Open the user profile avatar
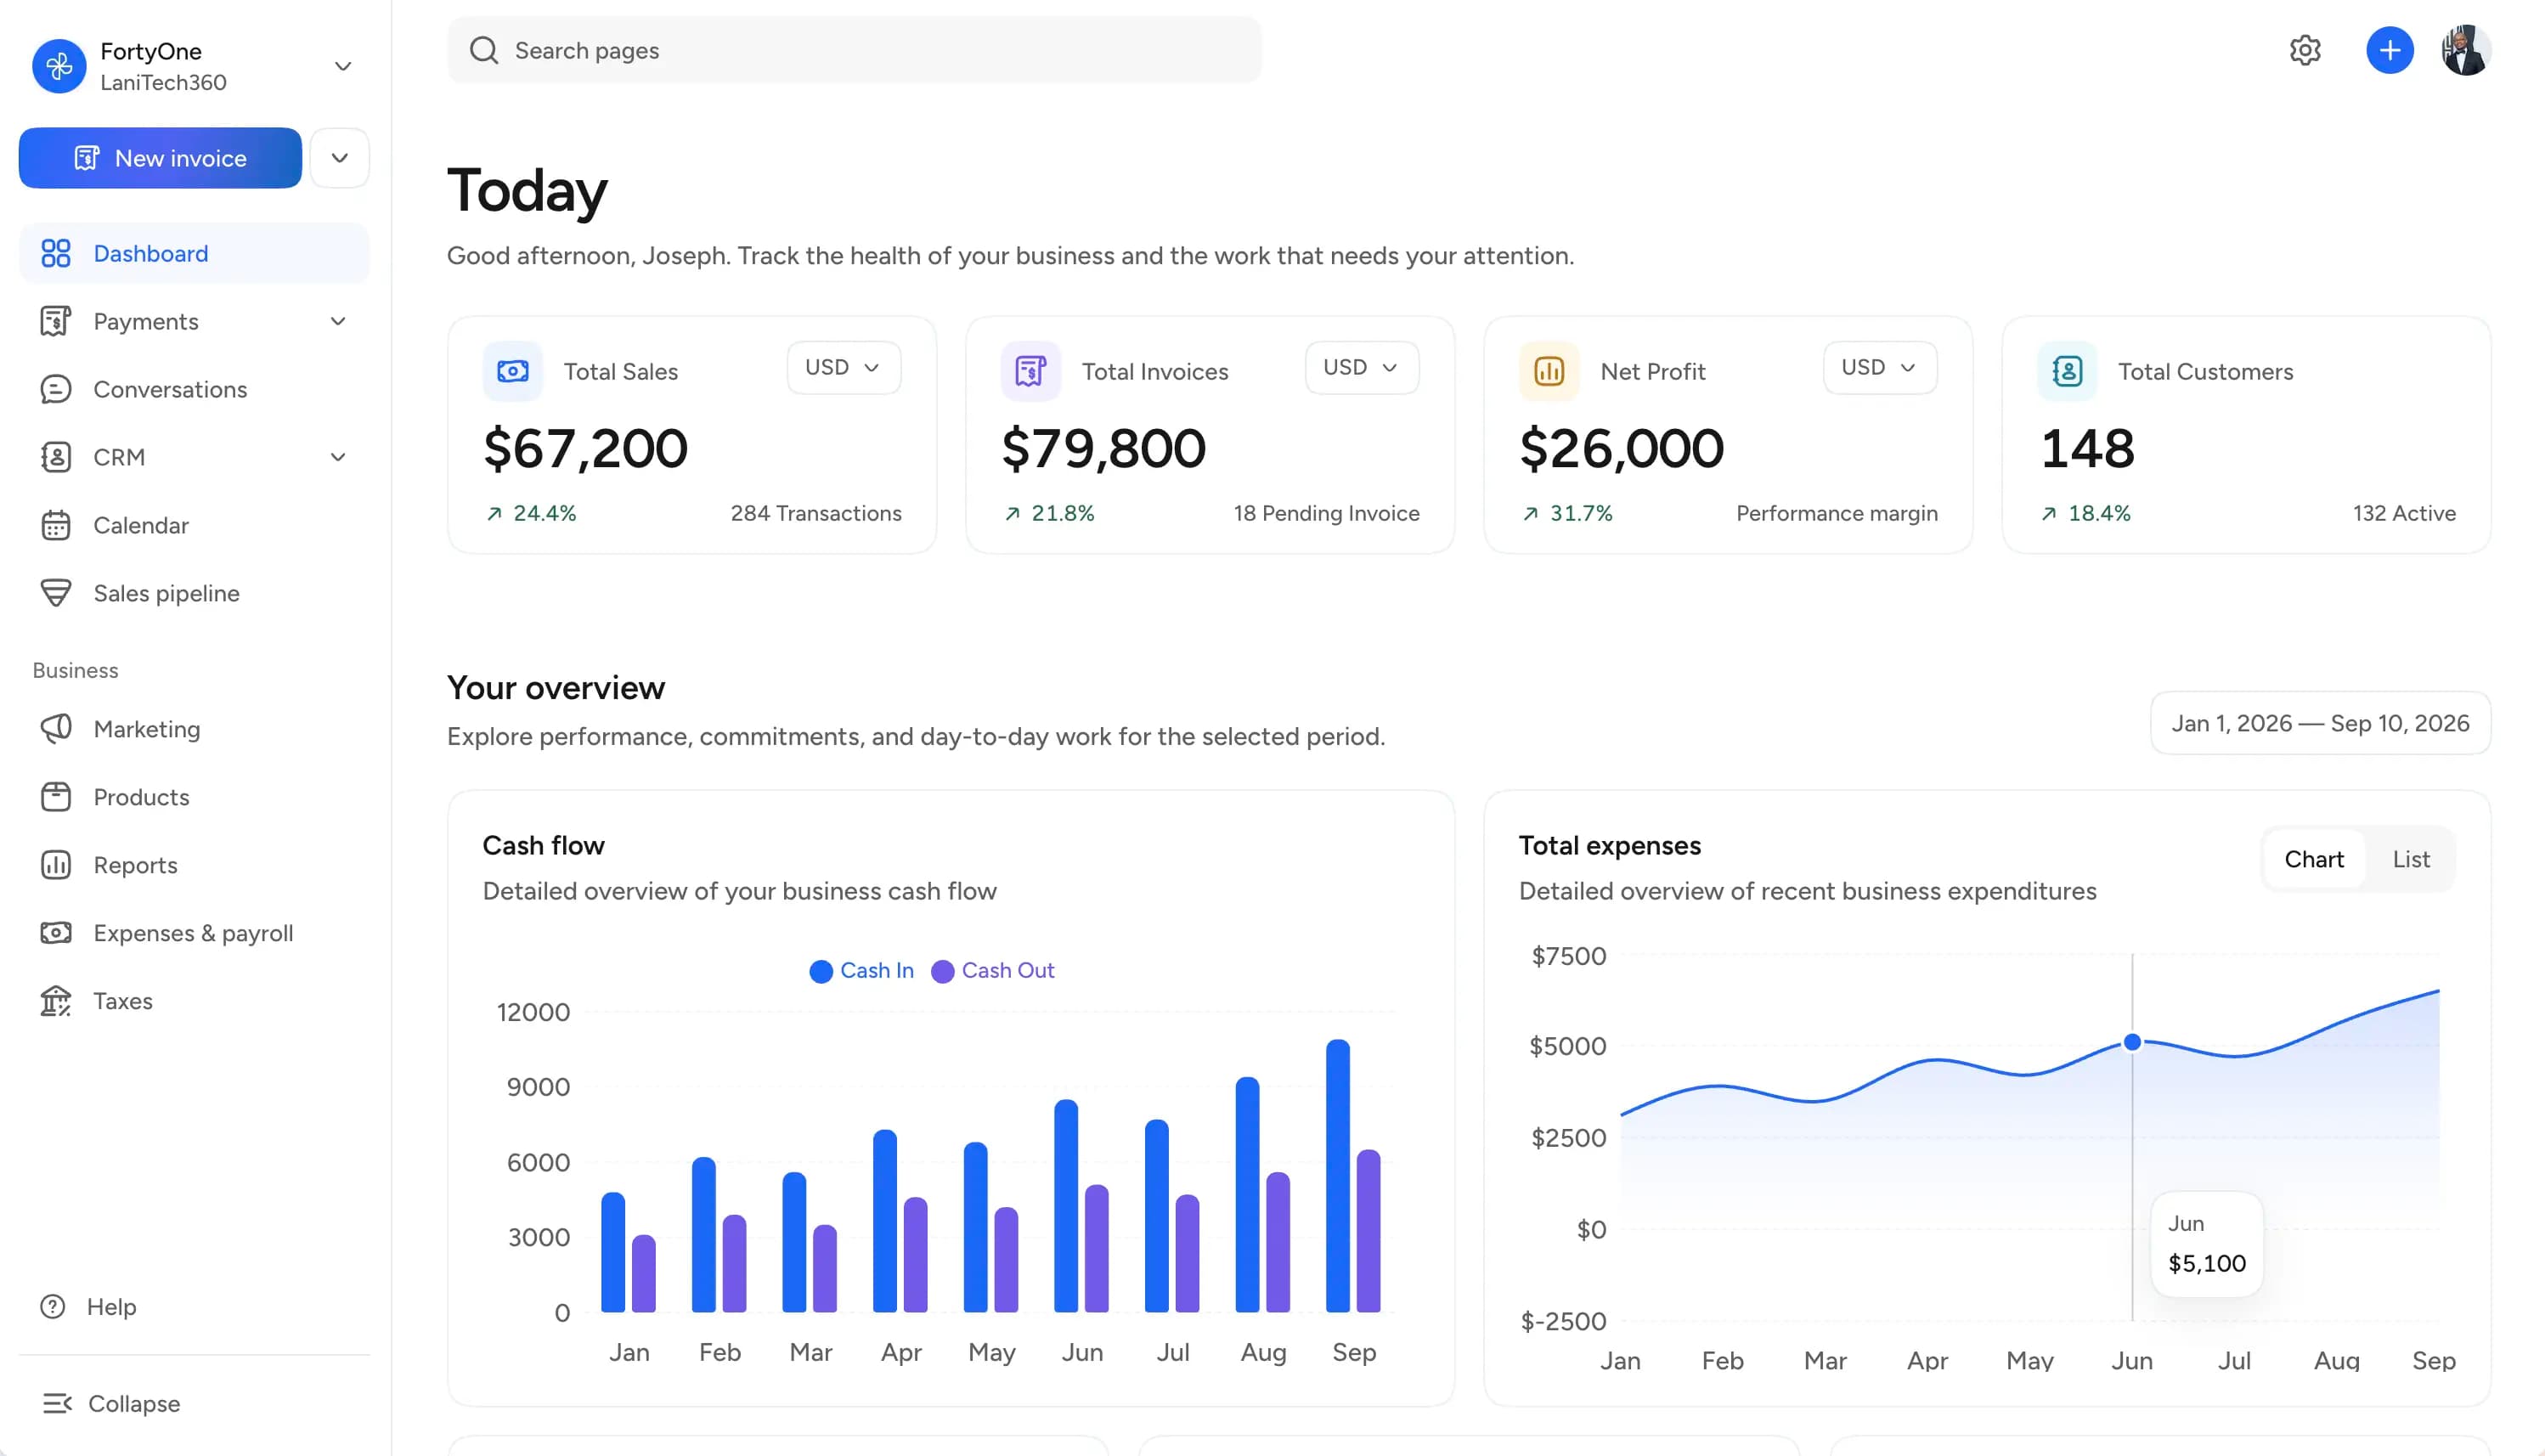This screenshot has height=1456, width=2545. tap(2465, 50)
